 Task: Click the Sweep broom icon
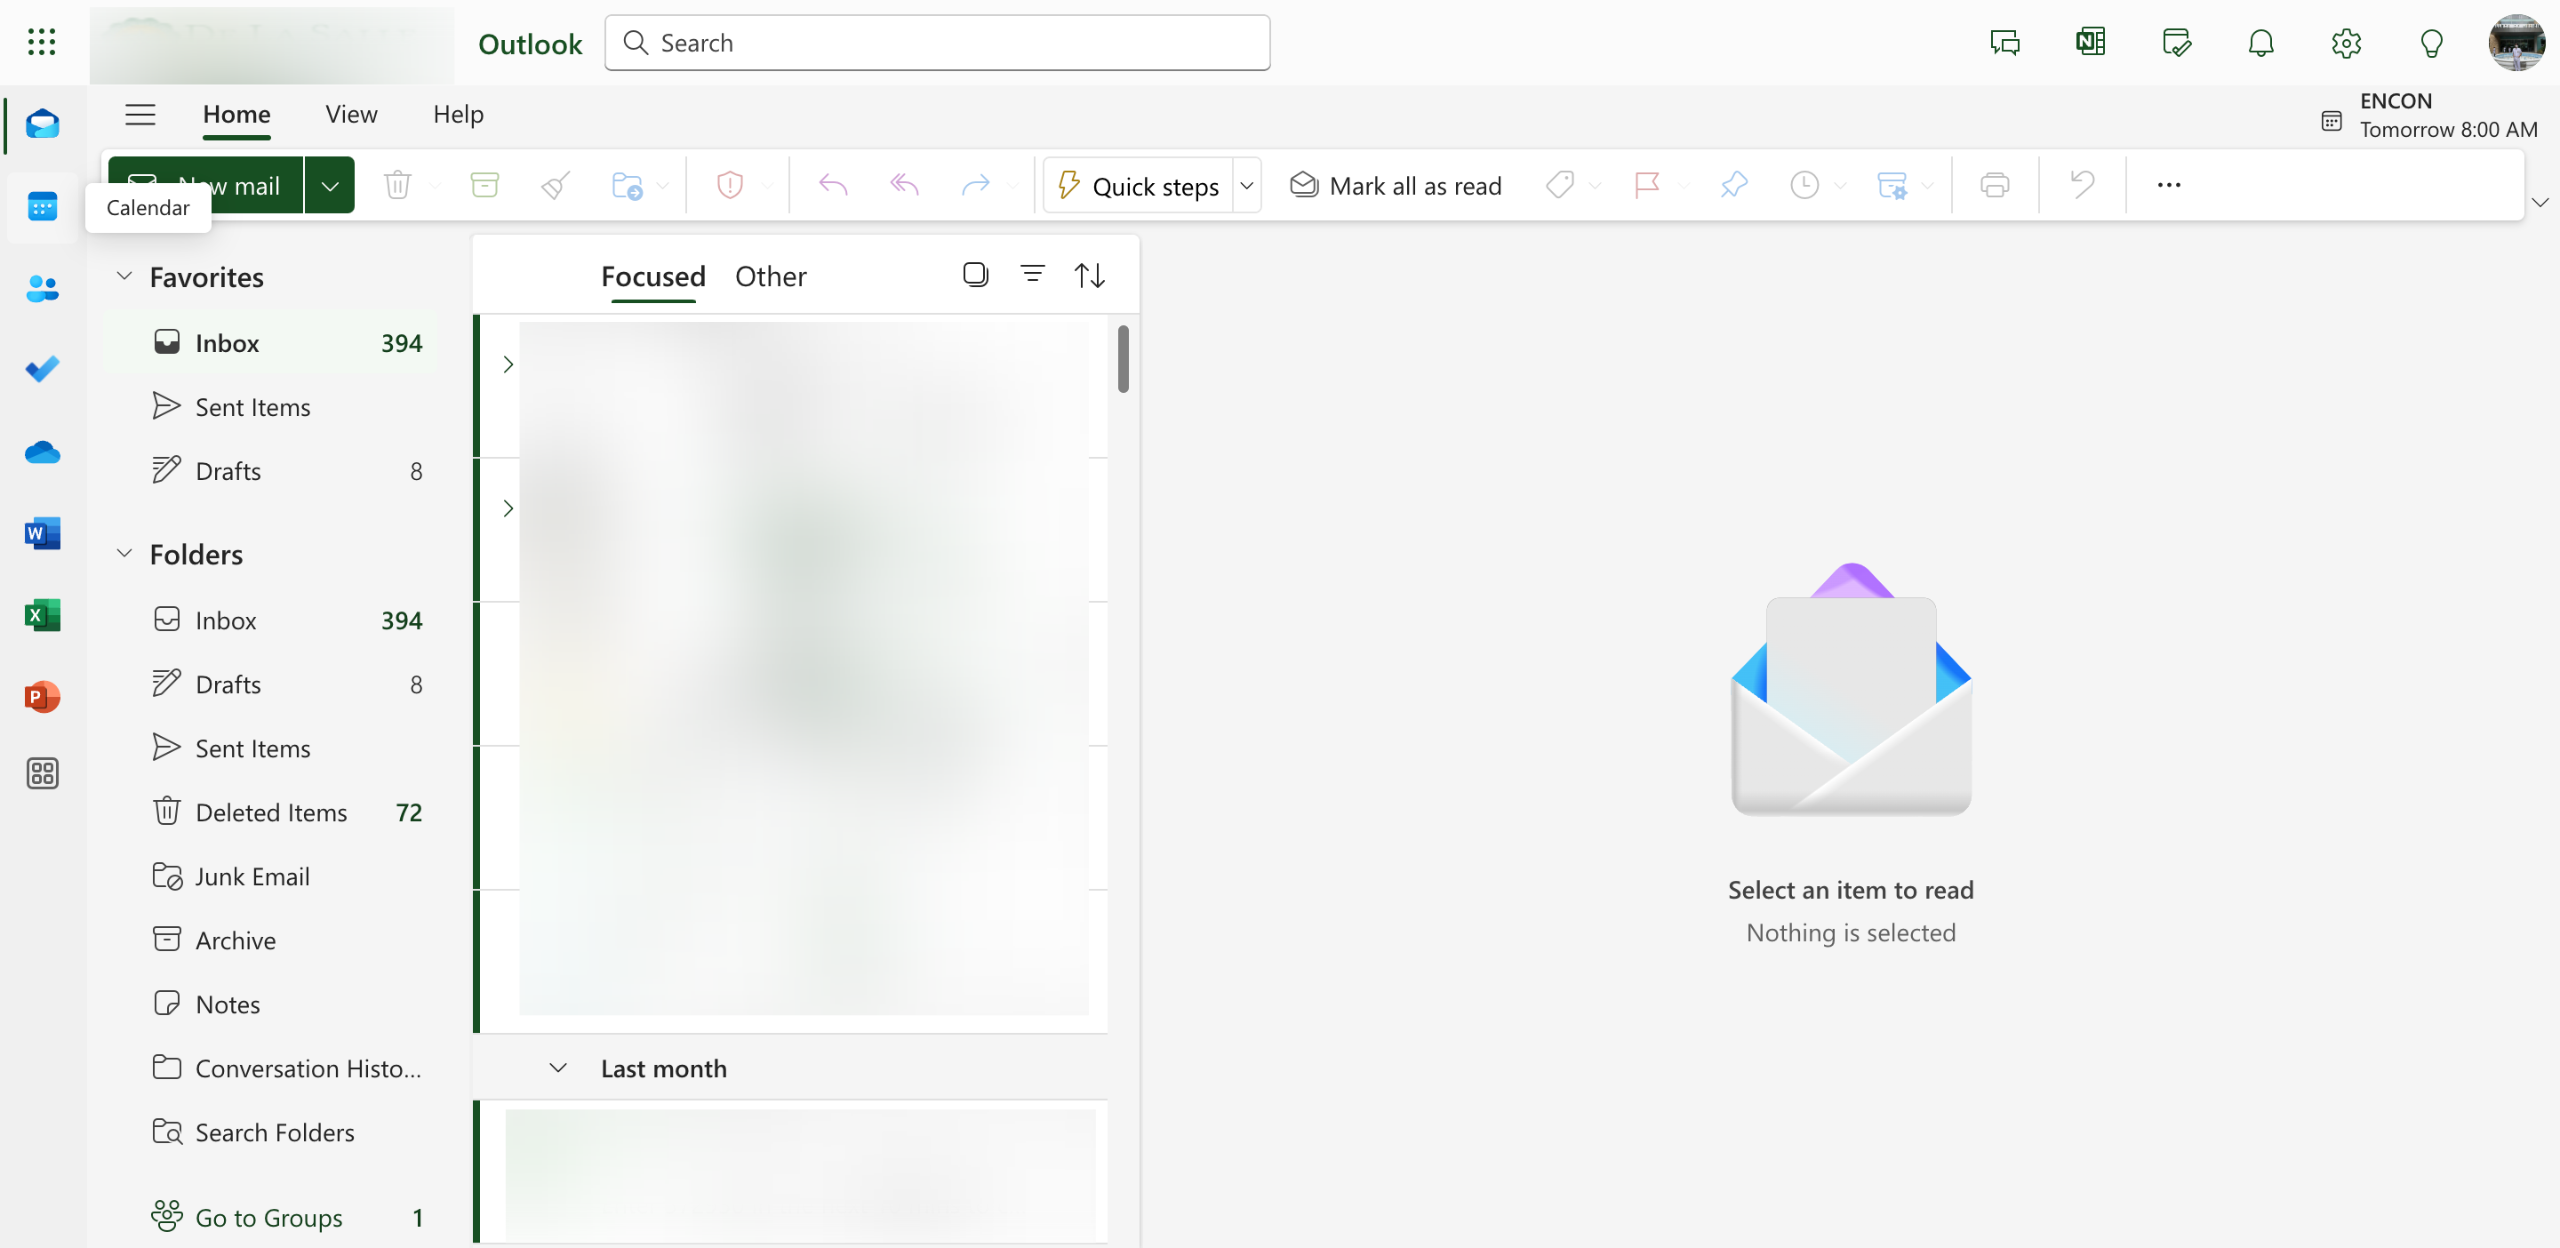(x=555, y=185)
